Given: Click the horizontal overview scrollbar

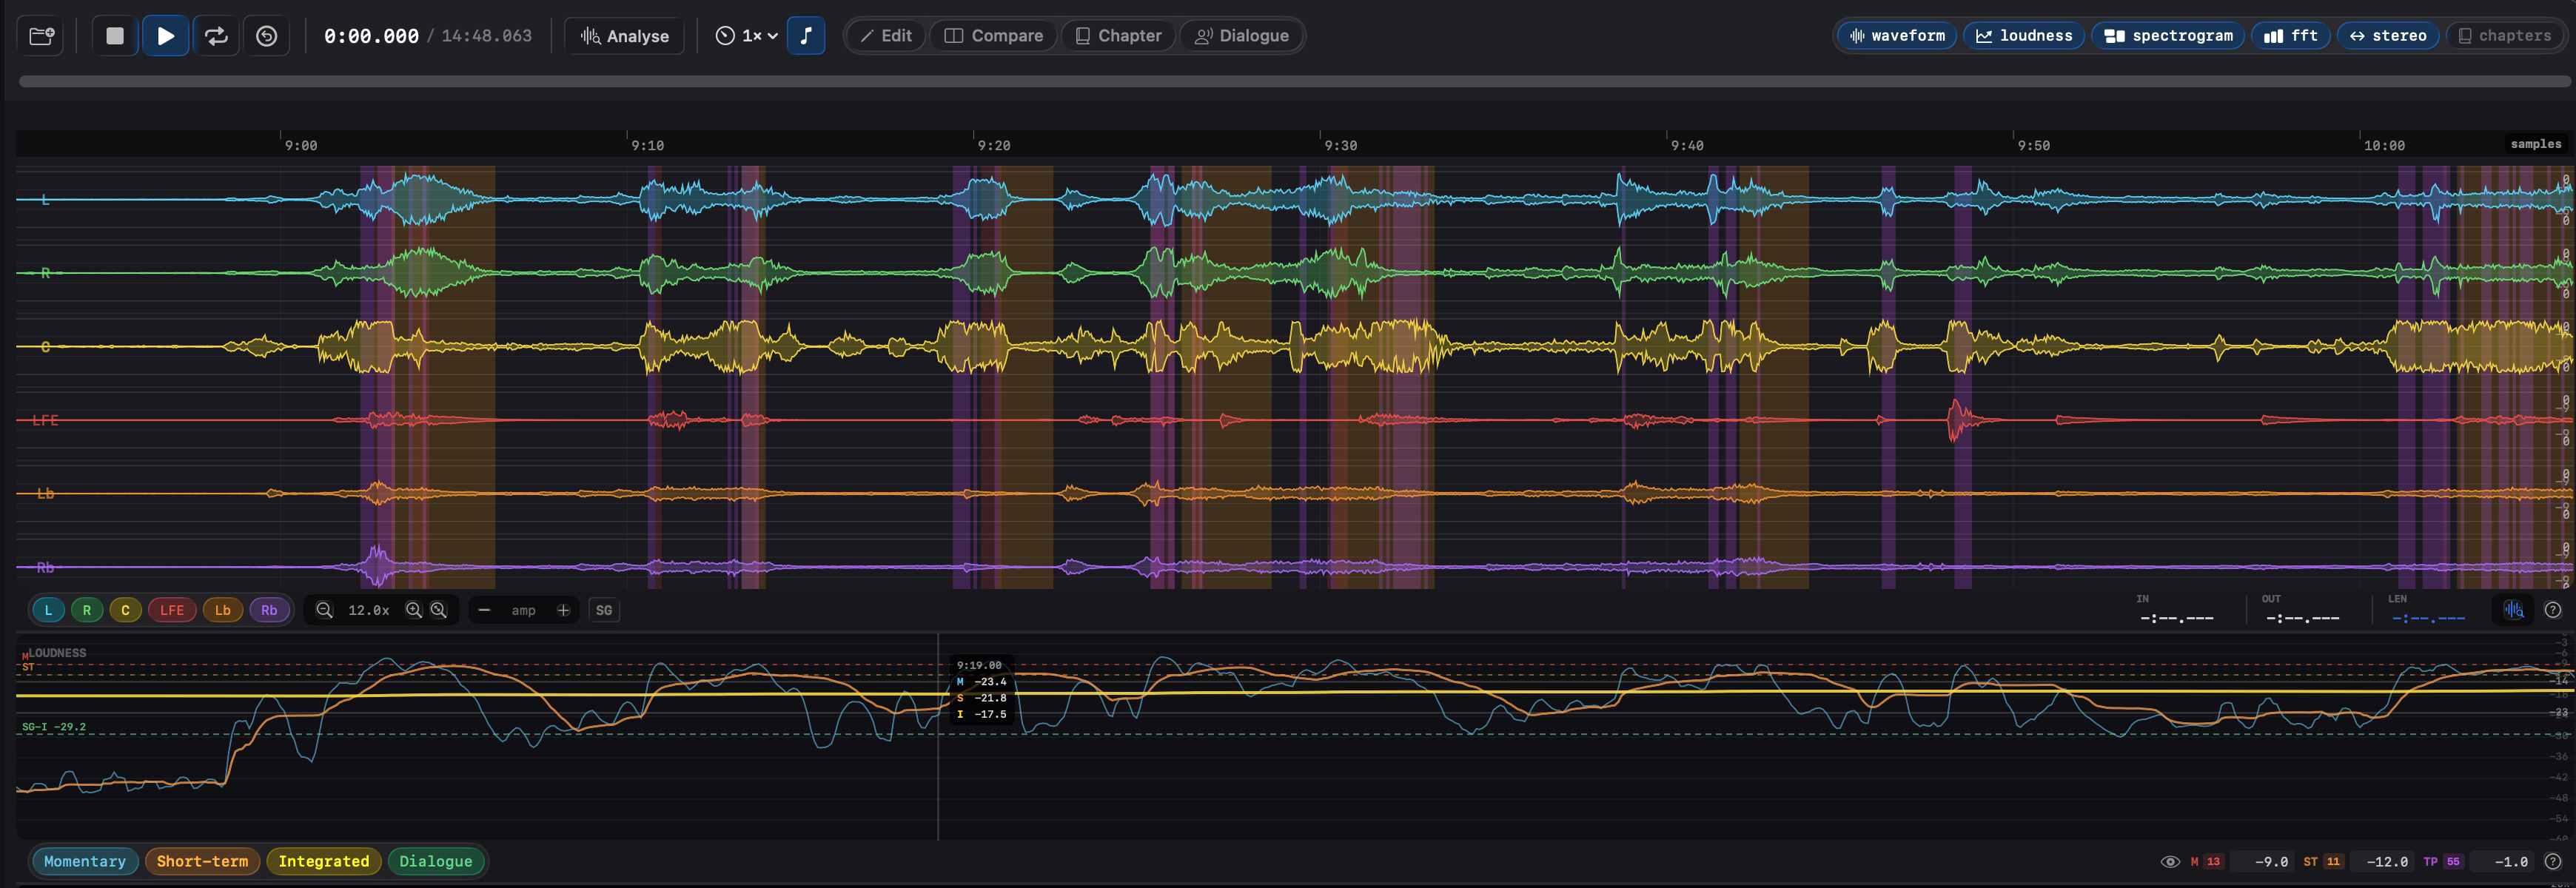Looking at the screenshot, I should click(x=1294, y=82).
